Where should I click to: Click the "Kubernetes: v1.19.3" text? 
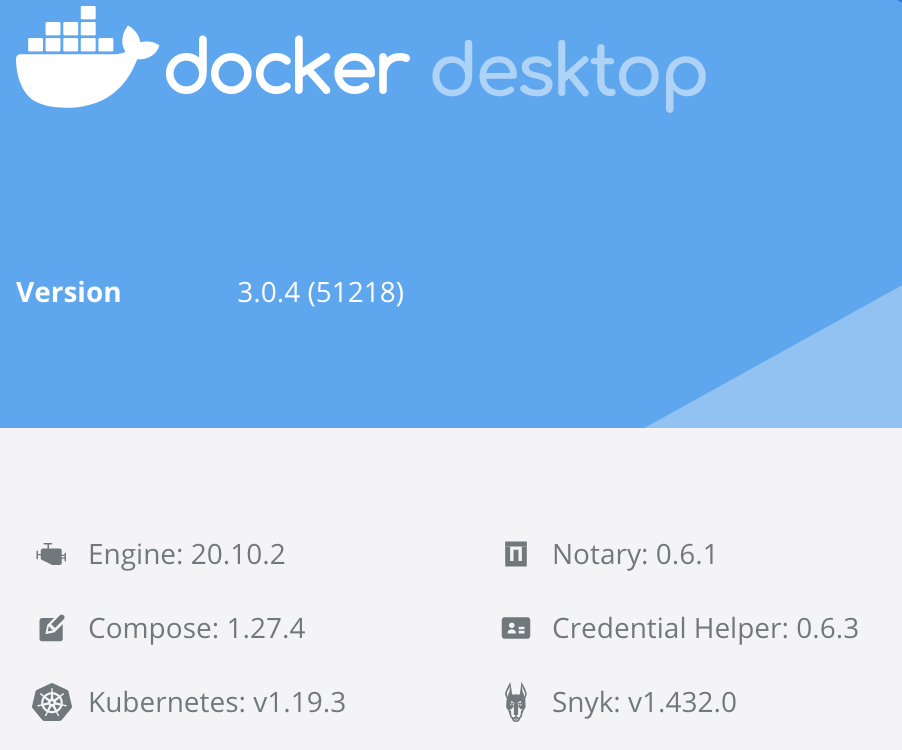(217, 702)
